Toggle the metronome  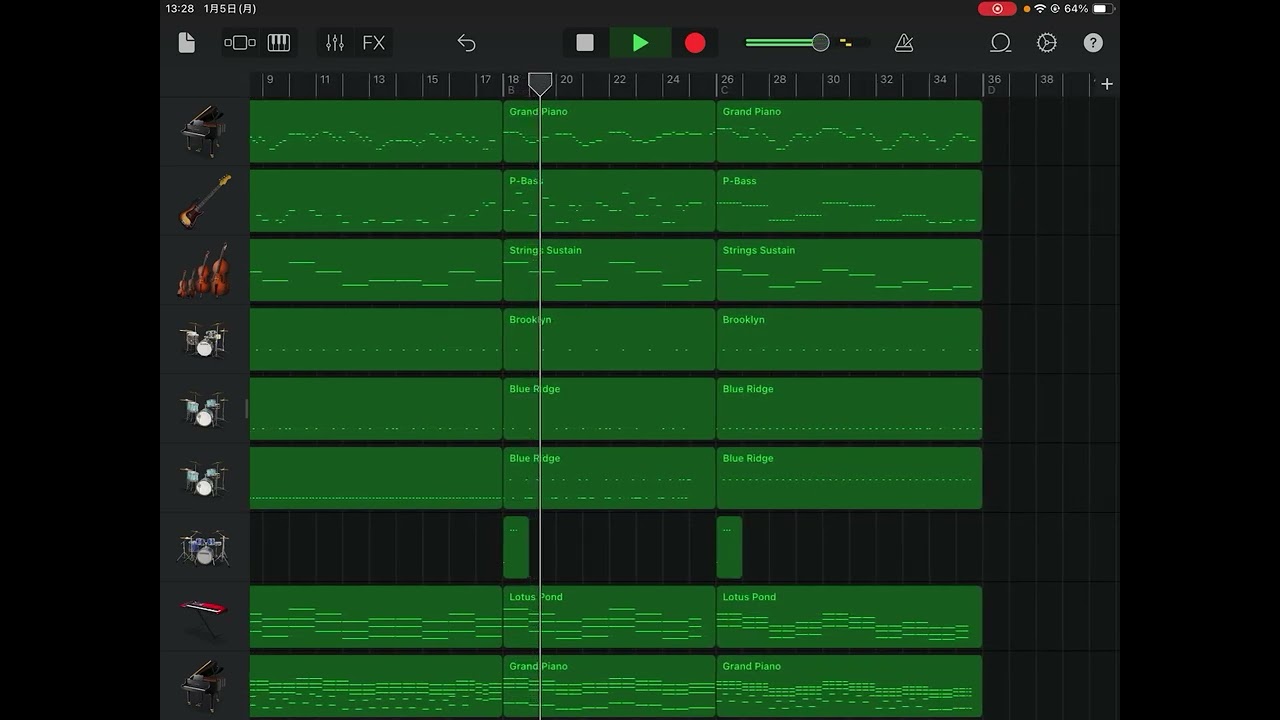904,43
